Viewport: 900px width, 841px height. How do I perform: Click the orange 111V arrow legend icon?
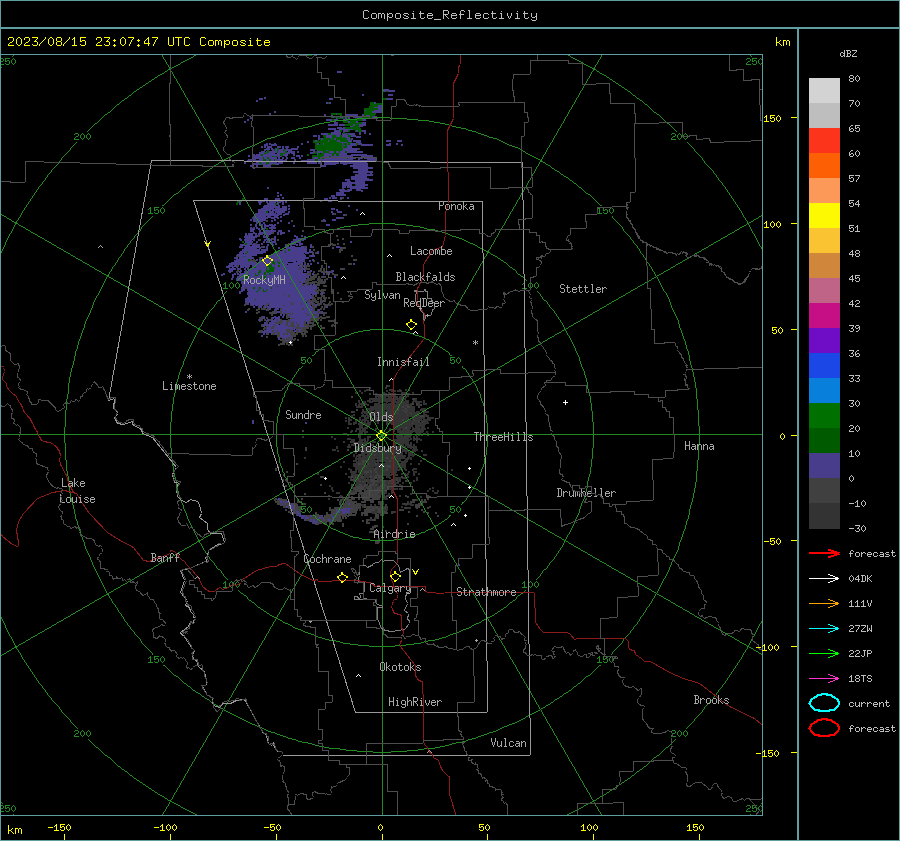tap(824, 603)
